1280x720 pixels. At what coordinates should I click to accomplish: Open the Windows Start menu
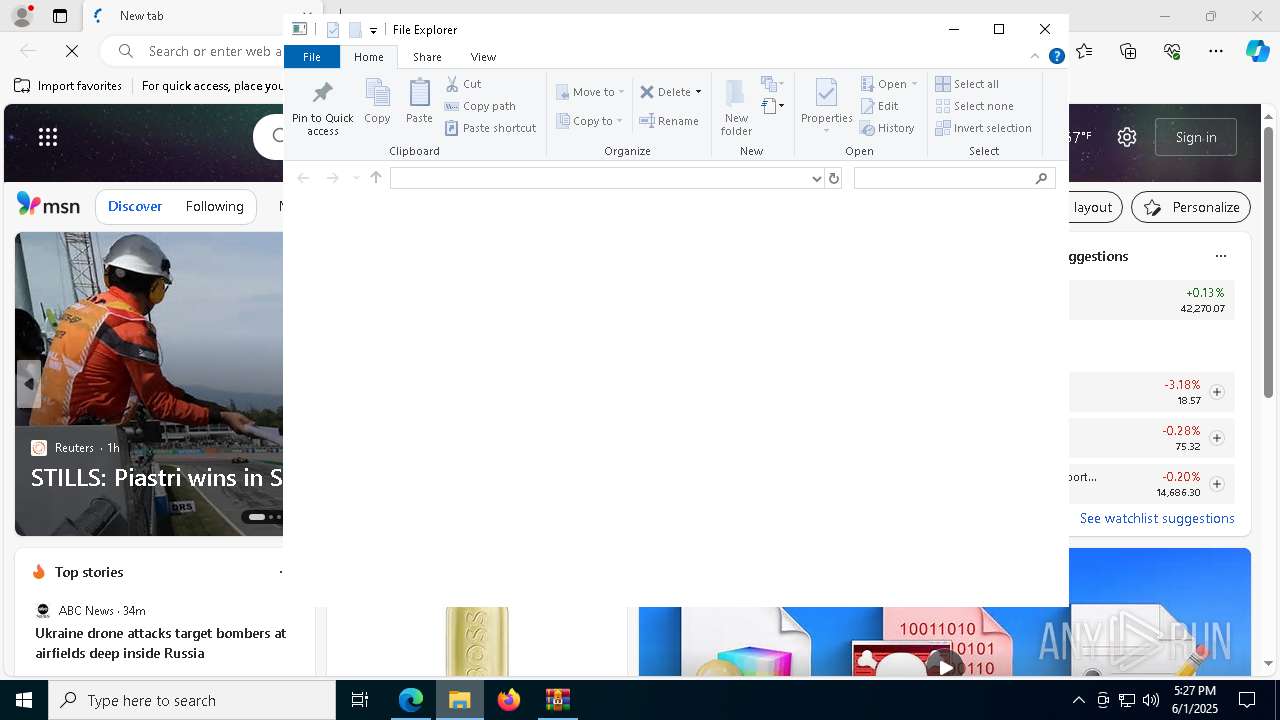[x=24, y=700]
